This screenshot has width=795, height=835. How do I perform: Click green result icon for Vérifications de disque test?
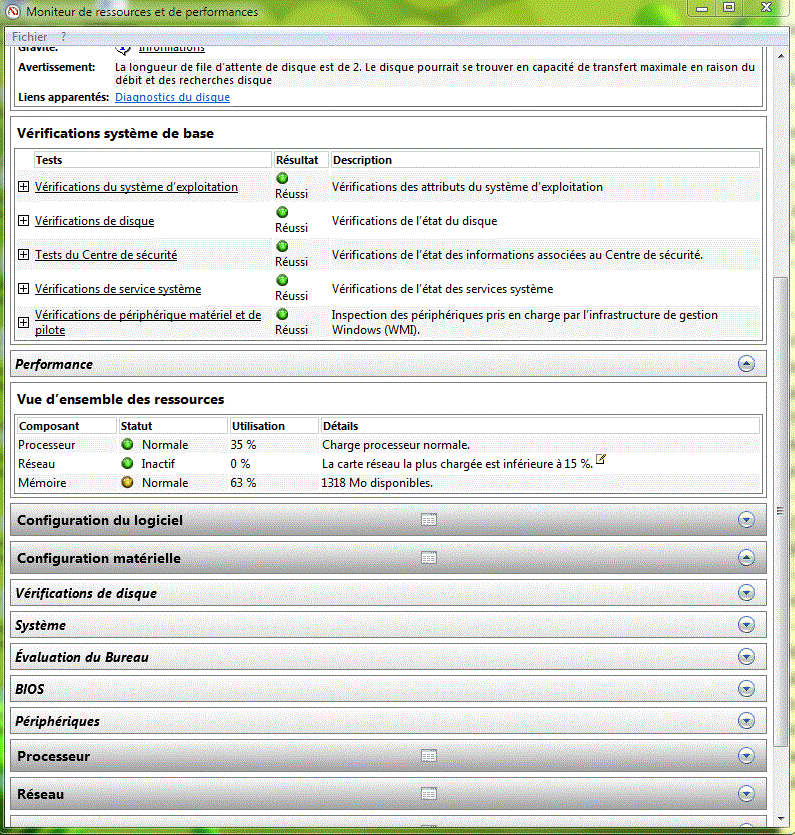pyautogui.click(x=282, y=212)
